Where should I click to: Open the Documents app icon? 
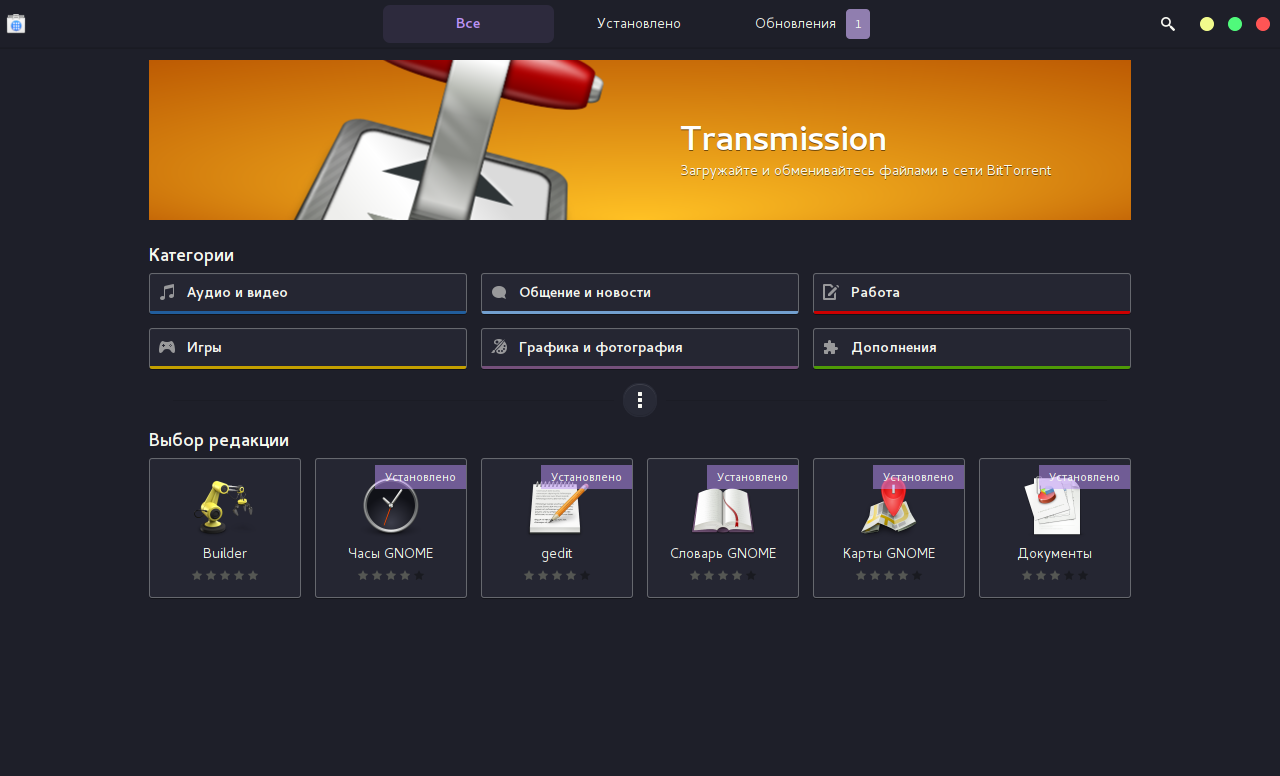click(x=1054, y=507)
